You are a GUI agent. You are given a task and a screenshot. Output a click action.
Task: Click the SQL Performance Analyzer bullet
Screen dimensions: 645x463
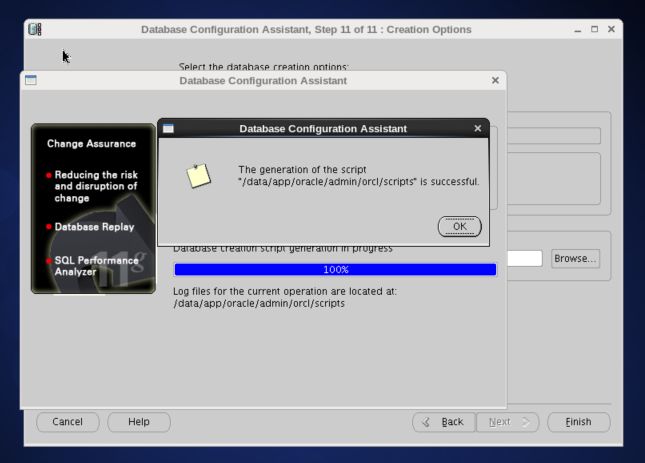coord(96,265)
